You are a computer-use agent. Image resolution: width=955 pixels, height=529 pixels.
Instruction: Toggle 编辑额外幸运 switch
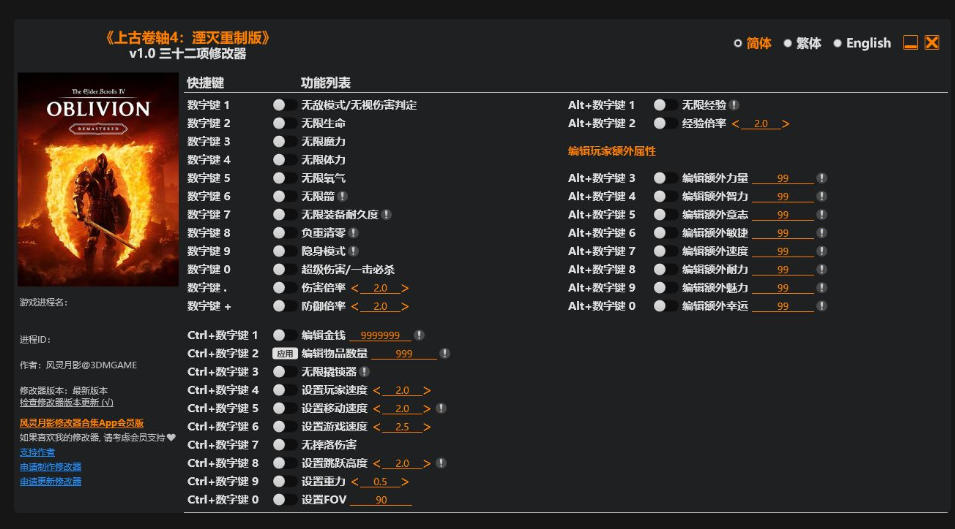point(664,306)
